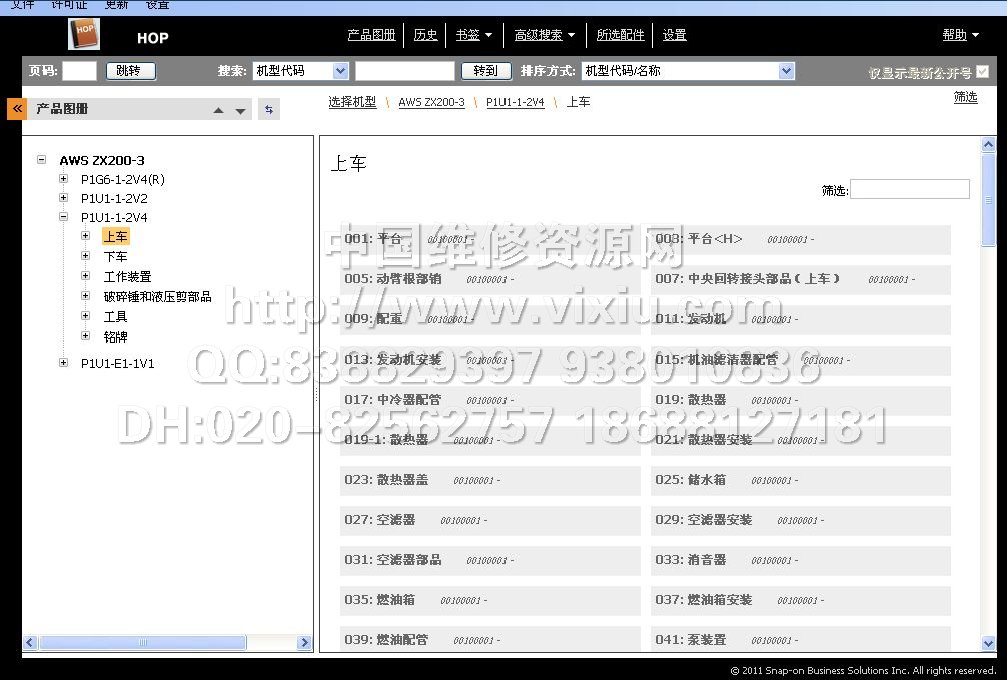Click the parts list scroll-down arrow

coord(989,644)
